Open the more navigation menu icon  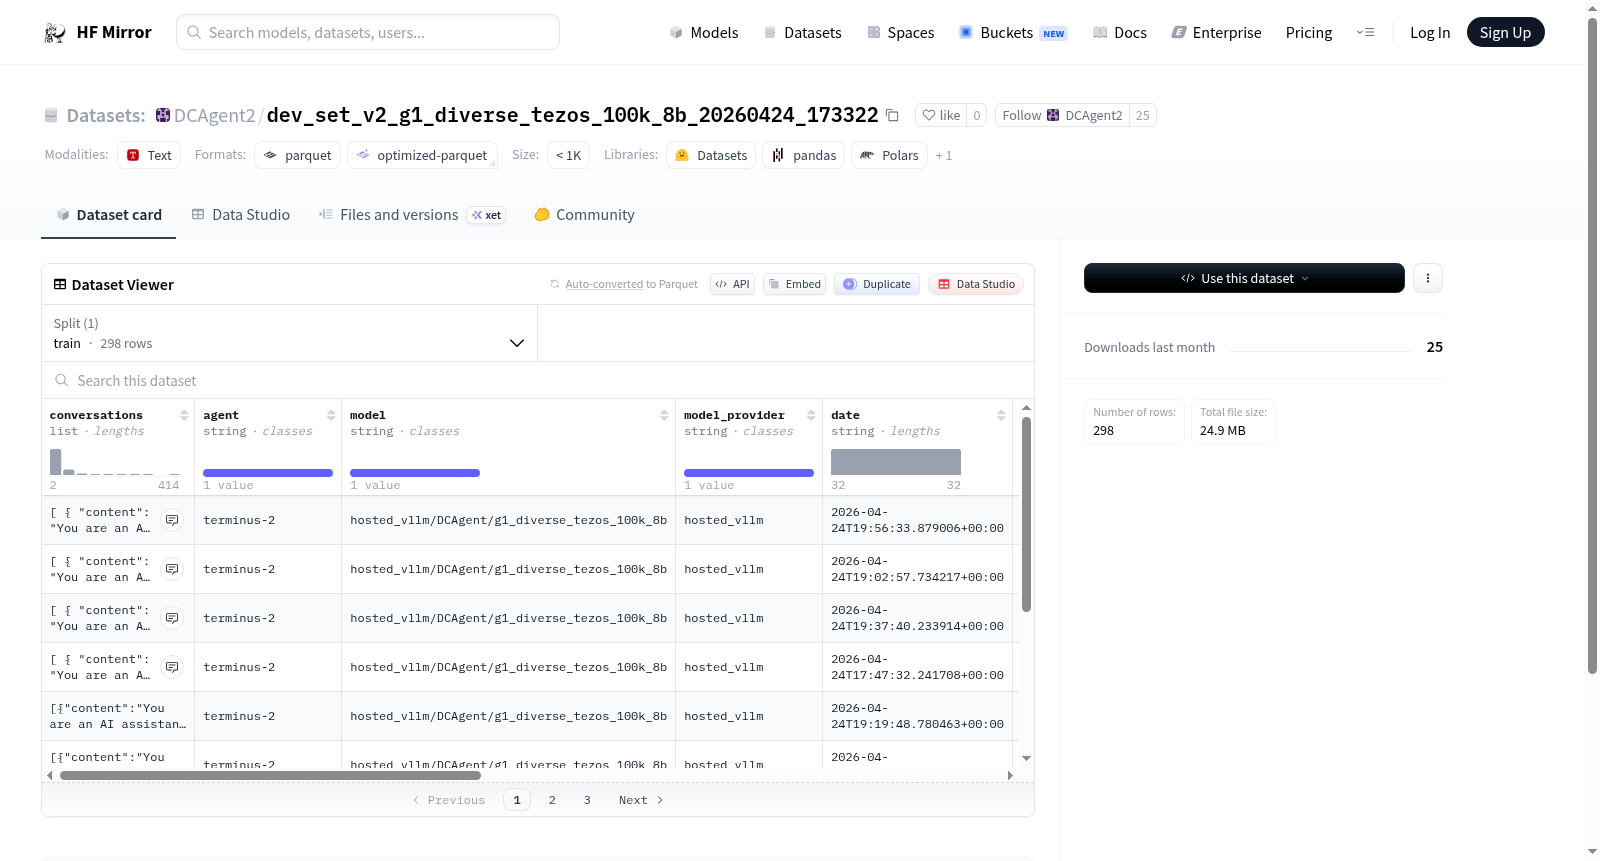click(1365, 32)
